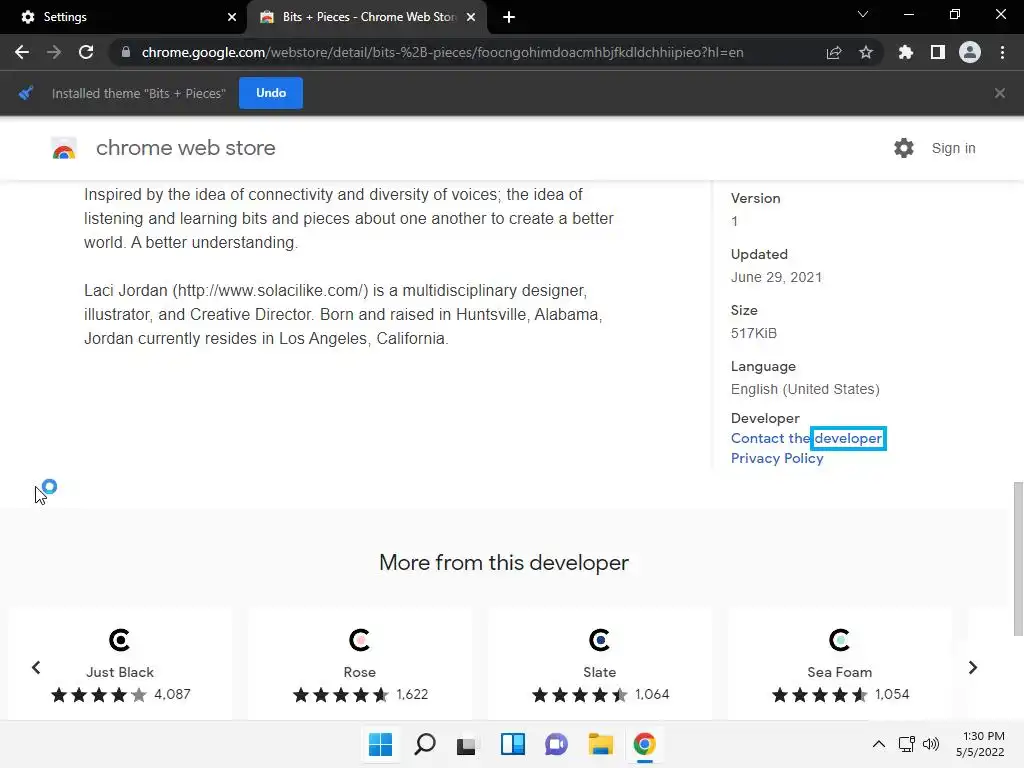Show next themes in the carousel
Image resolution: width=1024 pixels, height=768 pixels.
point(972,667)
